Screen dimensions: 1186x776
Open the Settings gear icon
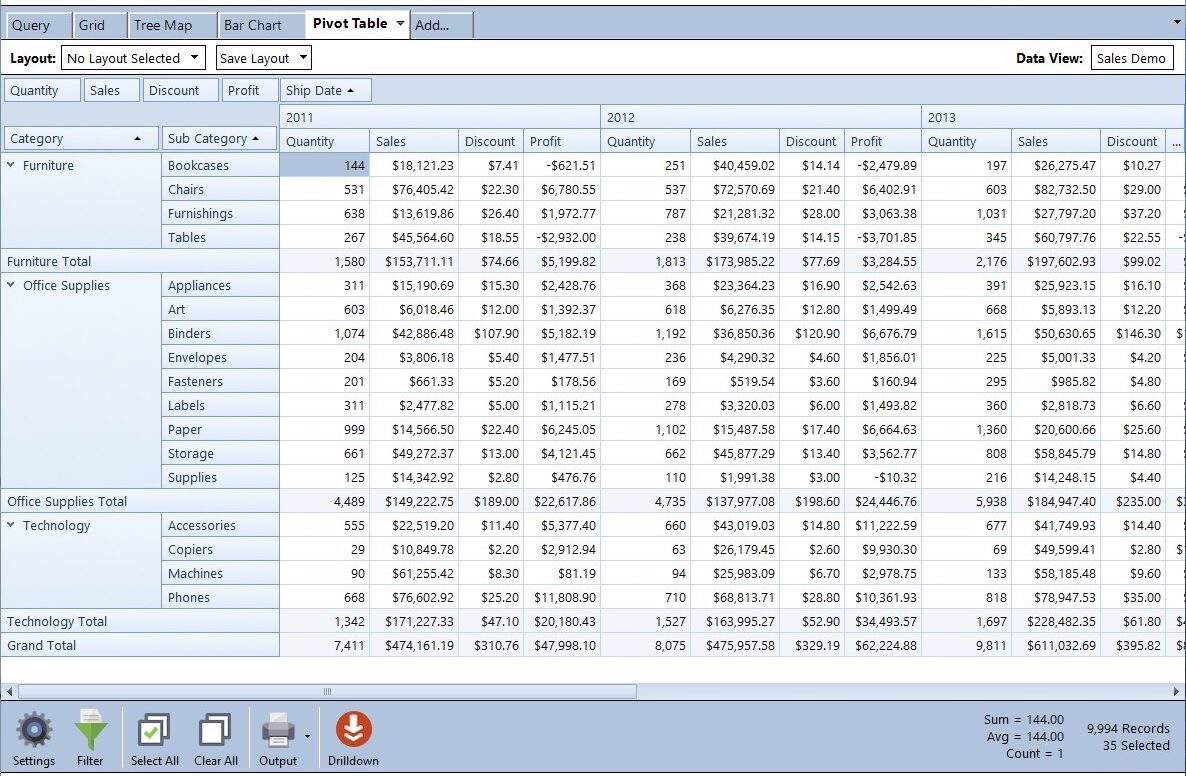tap(34, 731)
